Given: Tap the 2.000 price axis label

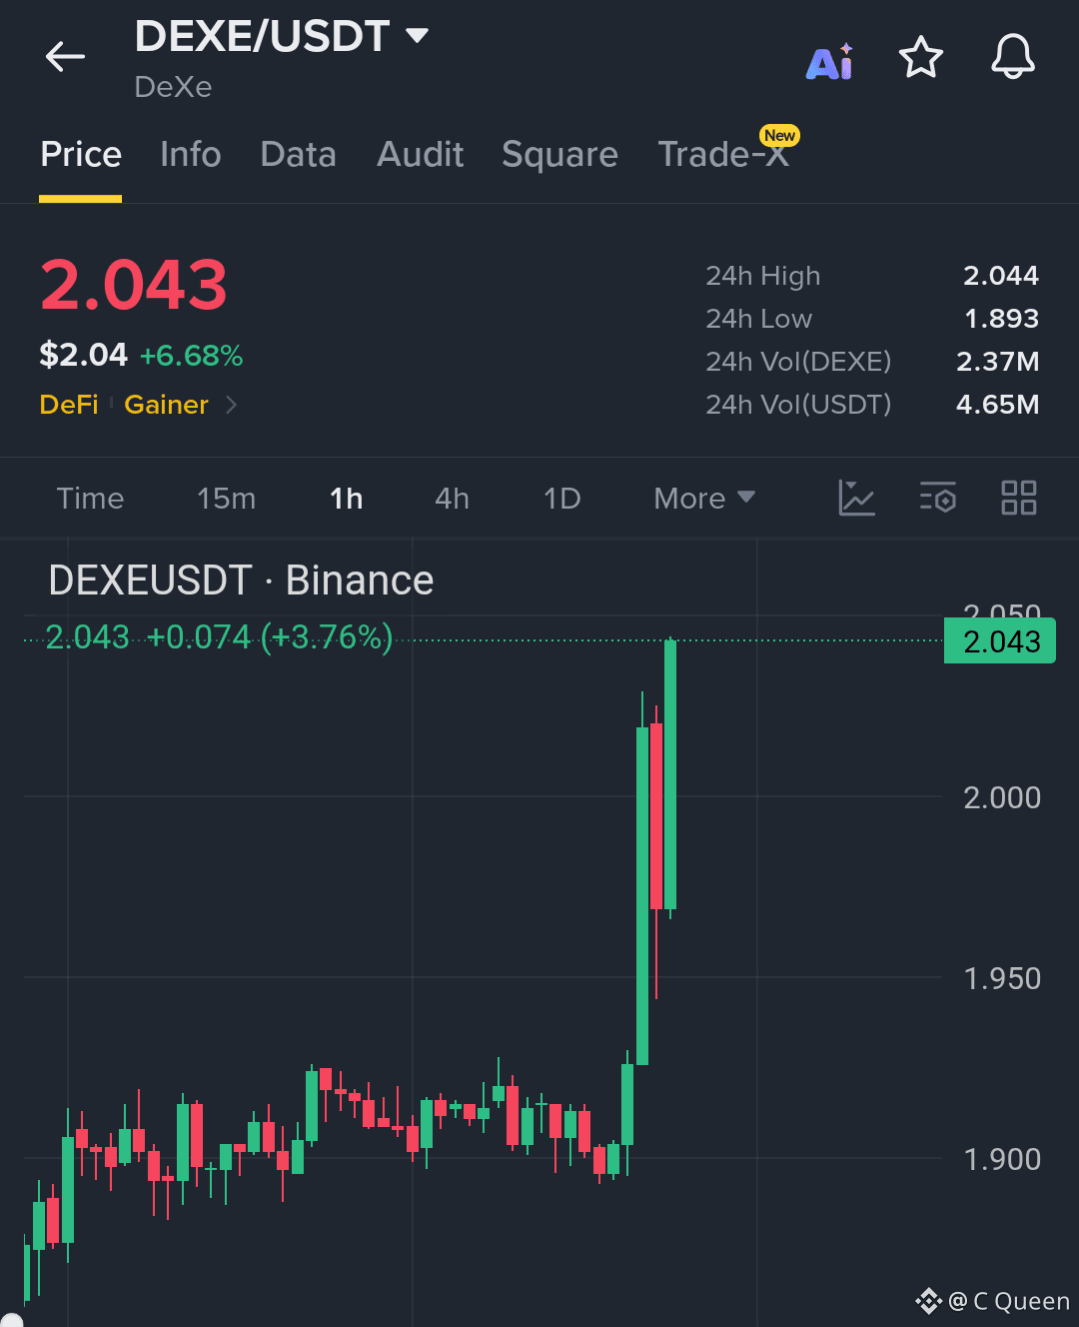Looking at the screenshot, I should 1002,797.
